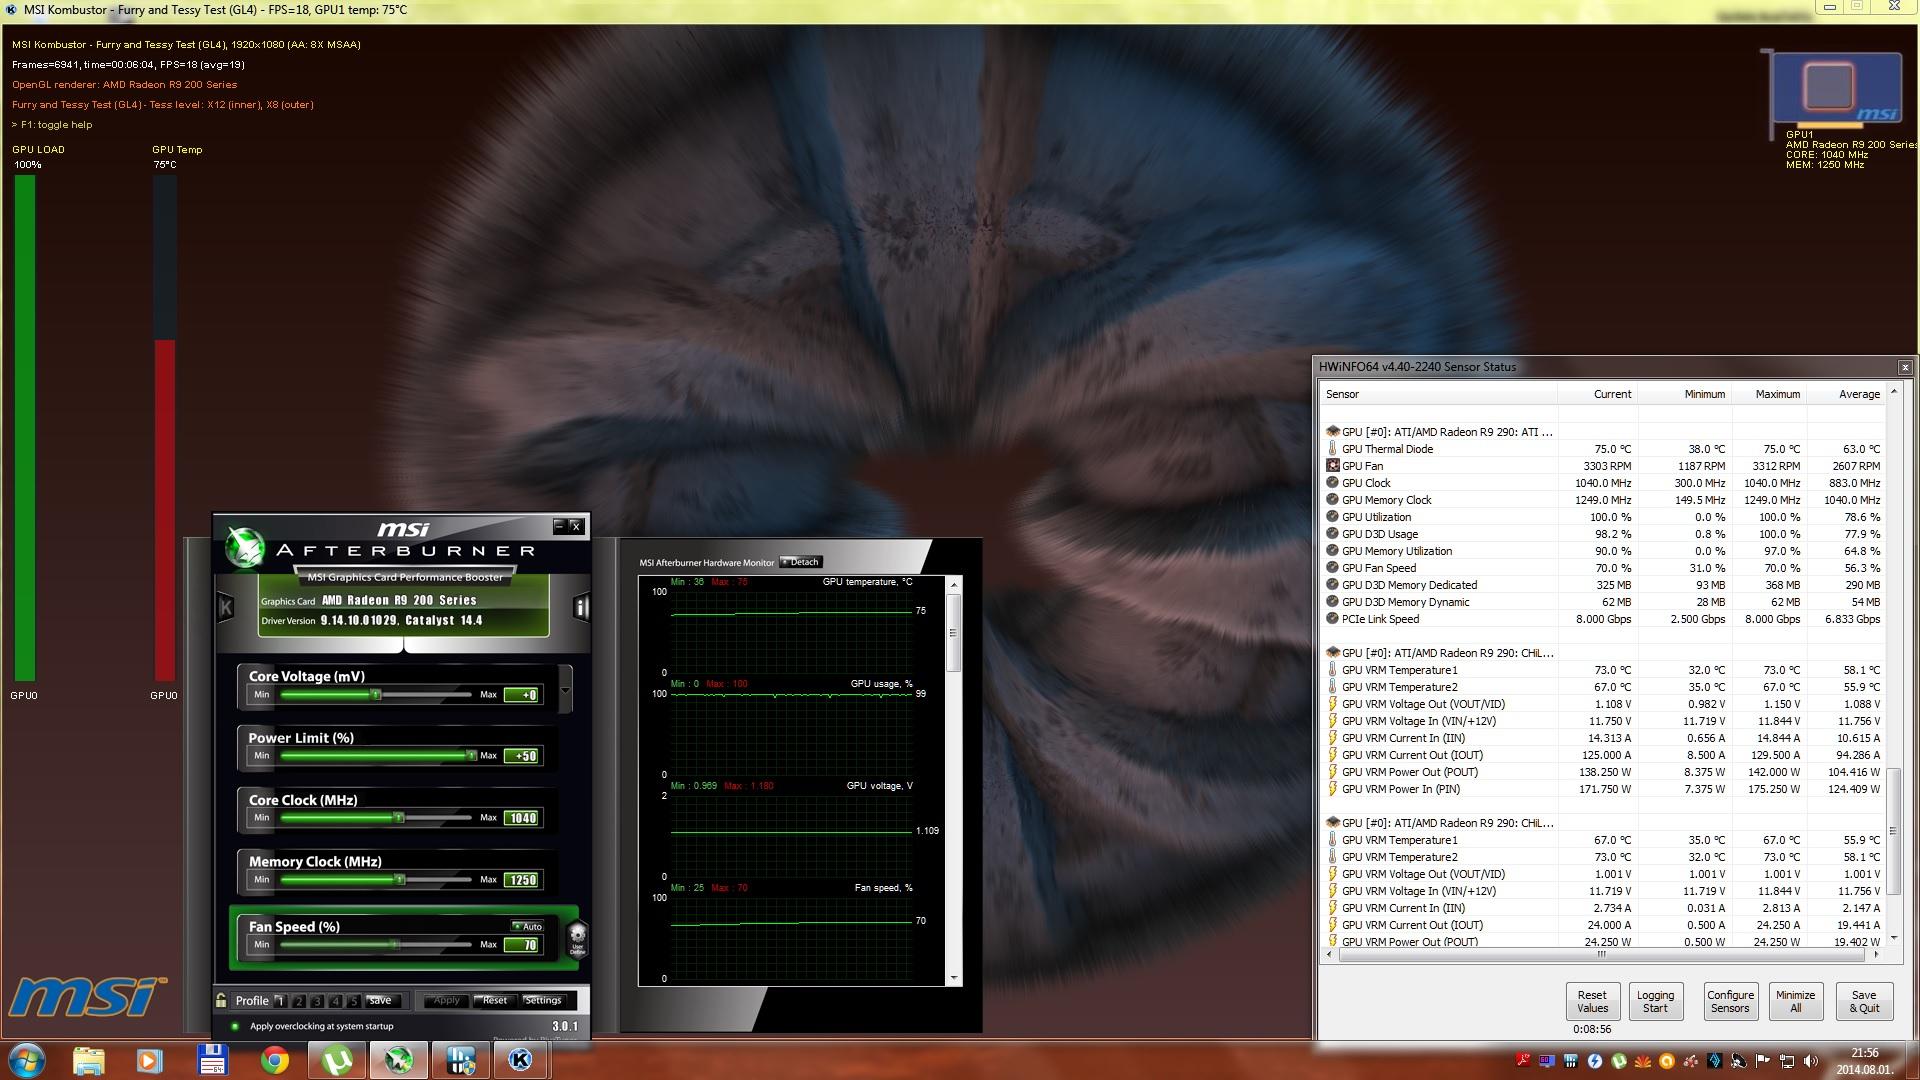Toggle the Afterburner profile lock icon
The width and height of the screenshot is (1920, 1080).
tap(221, 1000)
